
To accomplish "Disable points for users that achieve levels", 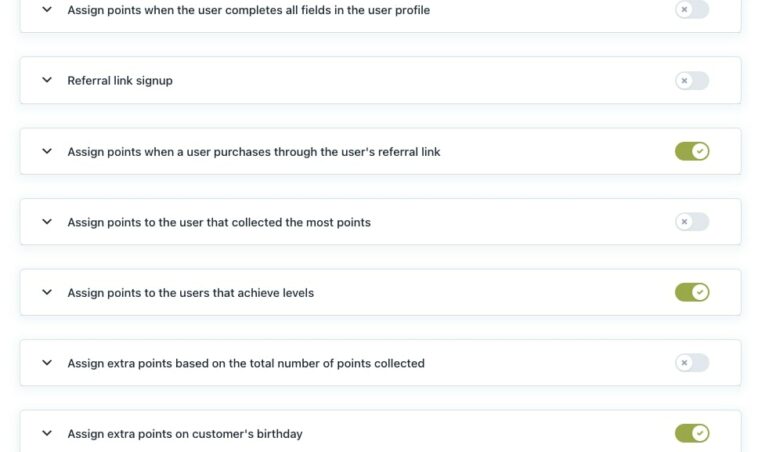I will pyautogui.click(x=691, y=293).
